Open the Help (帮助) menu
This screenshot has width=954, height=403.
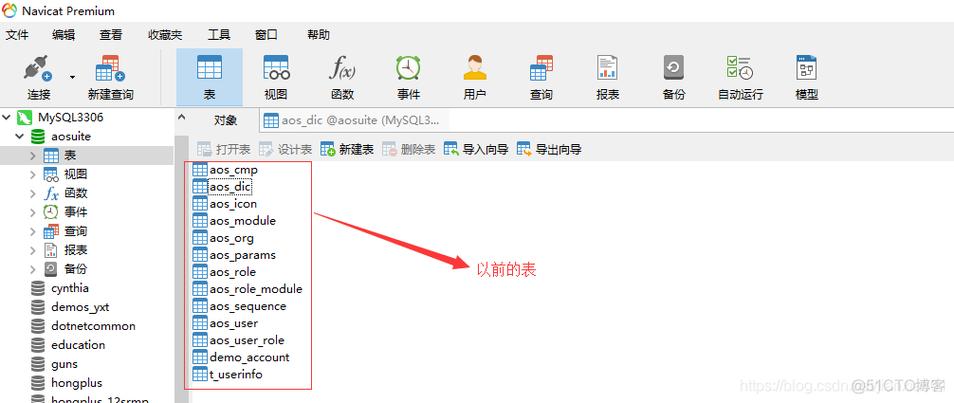pyautogui.click(x=318, y=35)
